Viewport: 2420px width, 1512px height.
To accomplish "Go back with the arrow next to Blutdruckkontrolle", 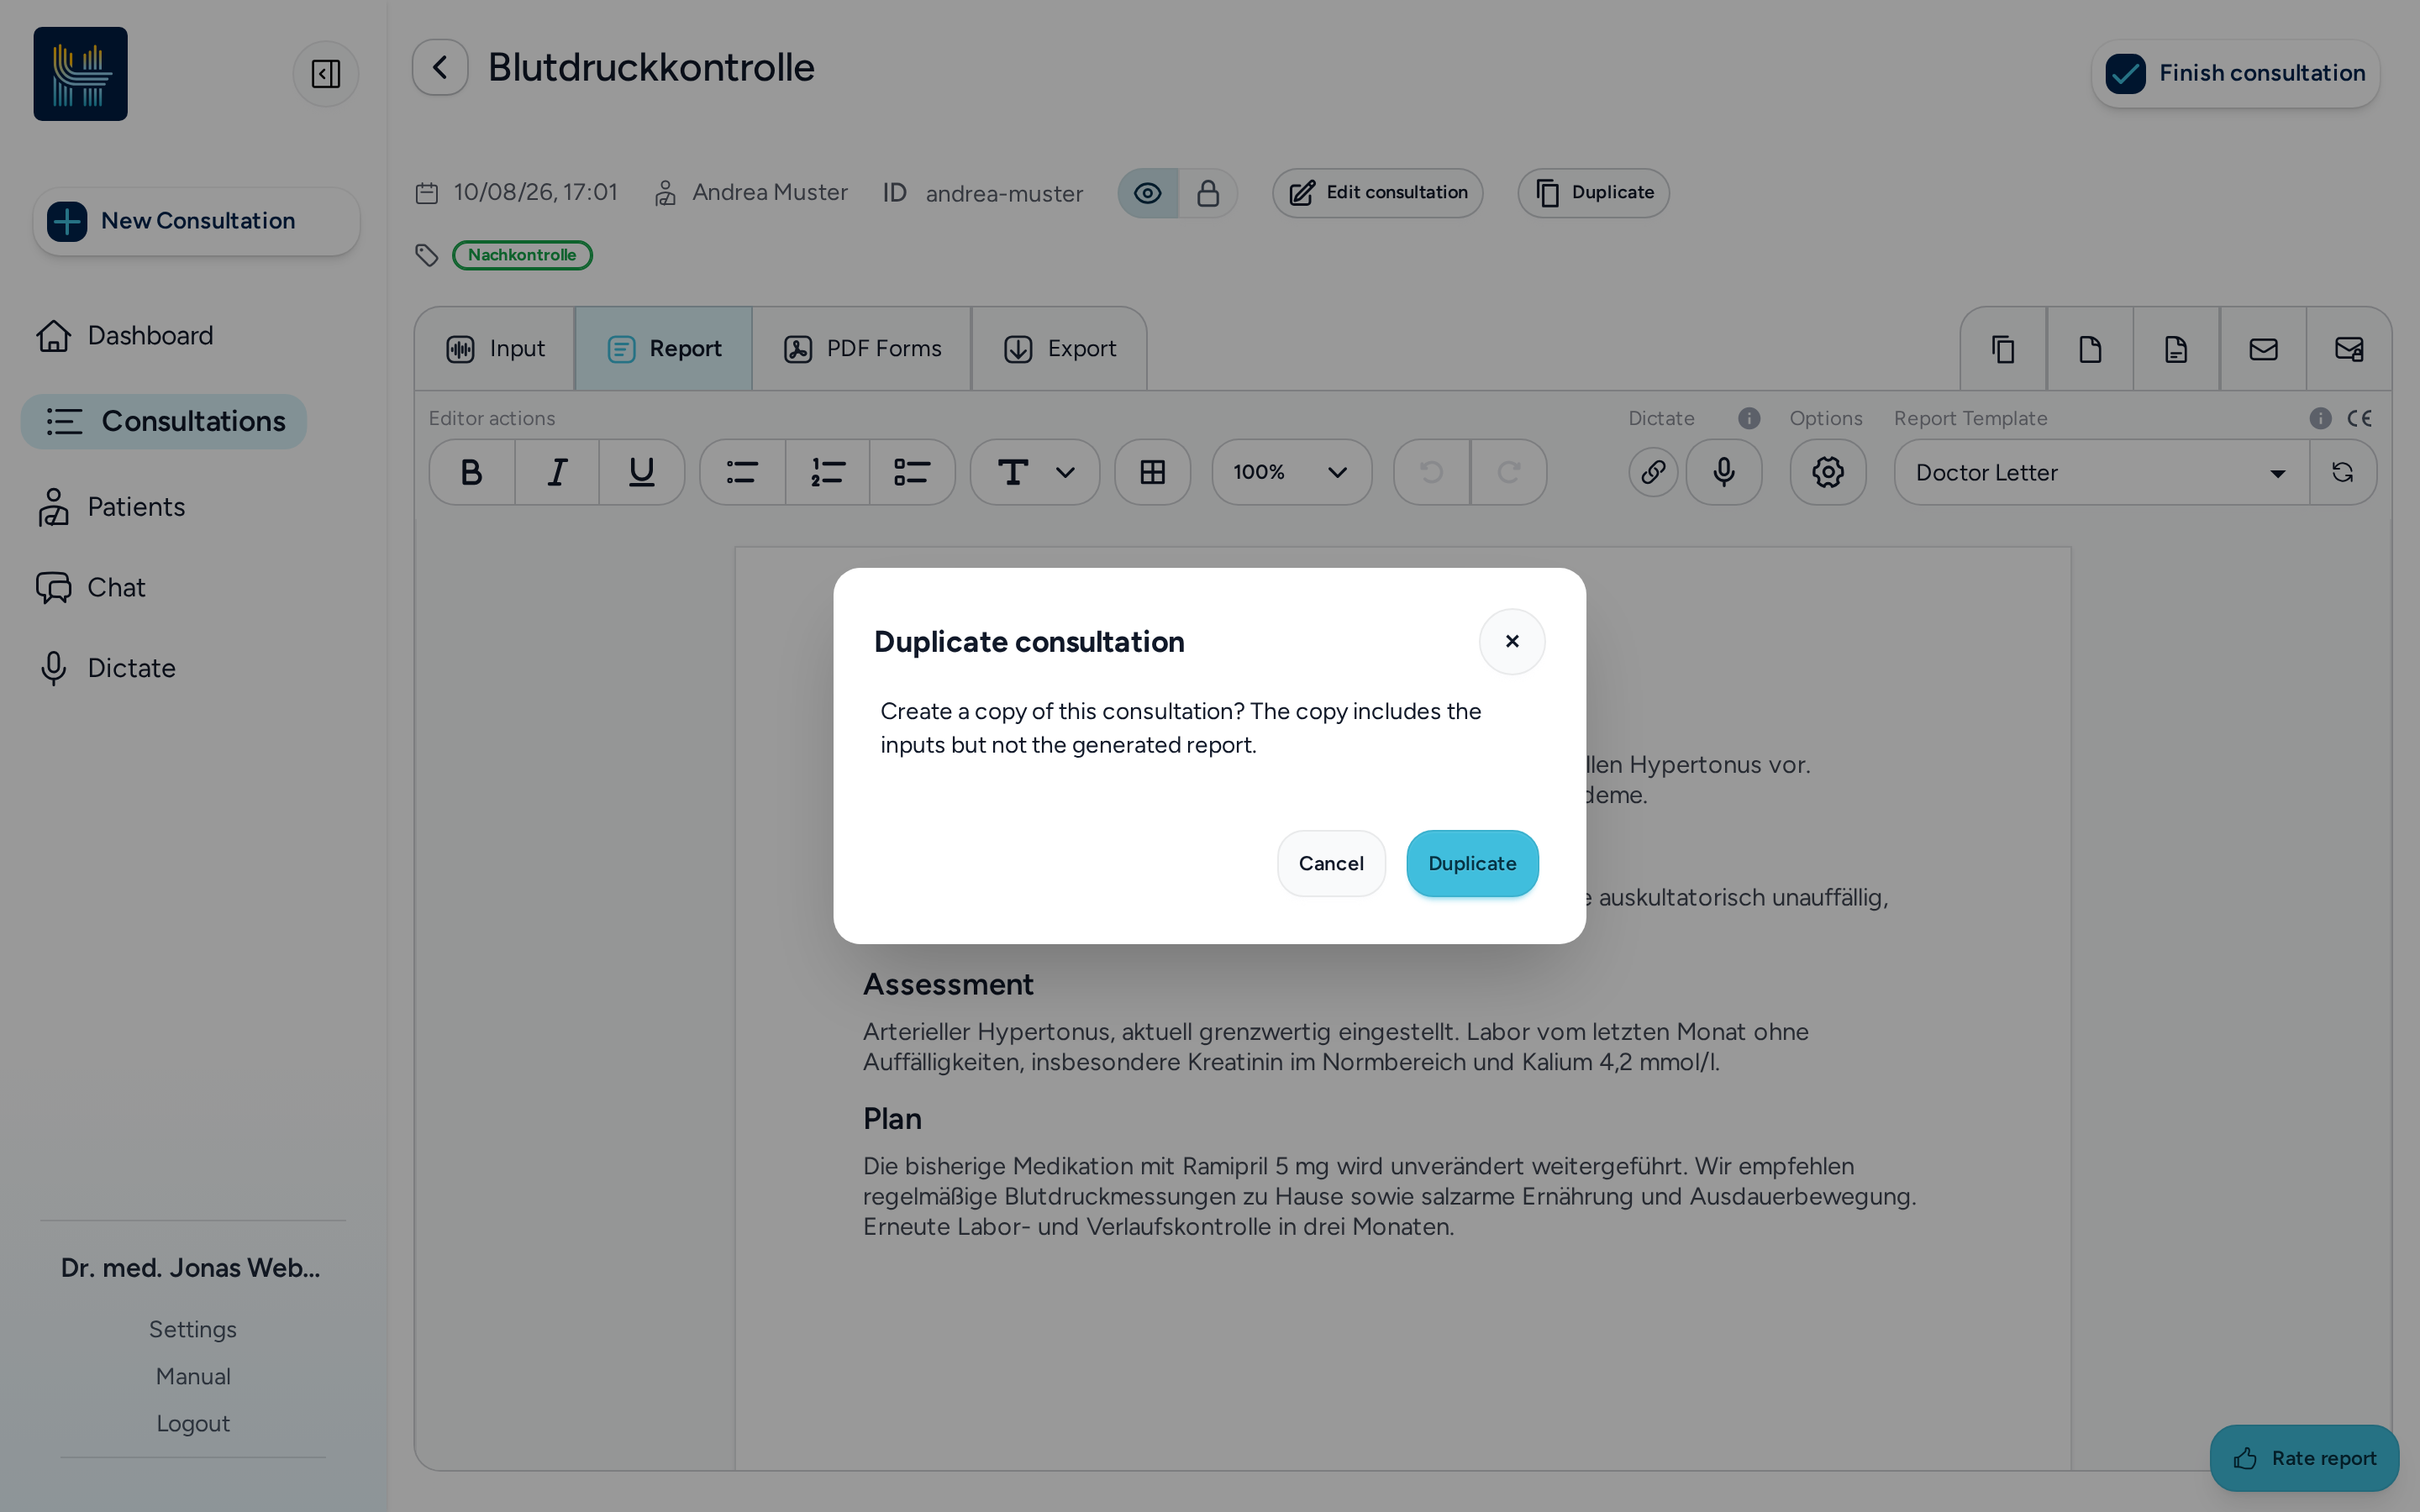I will [440, 68].
